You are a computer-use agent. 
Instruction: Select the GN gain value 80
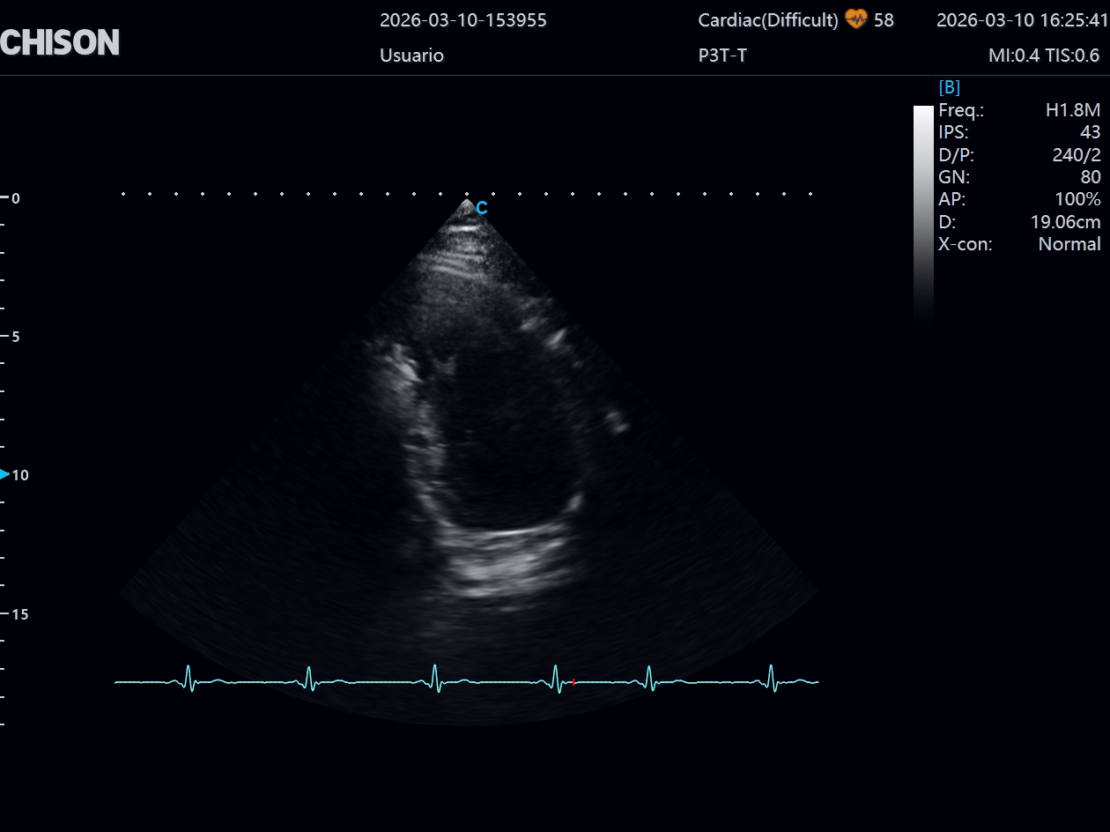1090,177
